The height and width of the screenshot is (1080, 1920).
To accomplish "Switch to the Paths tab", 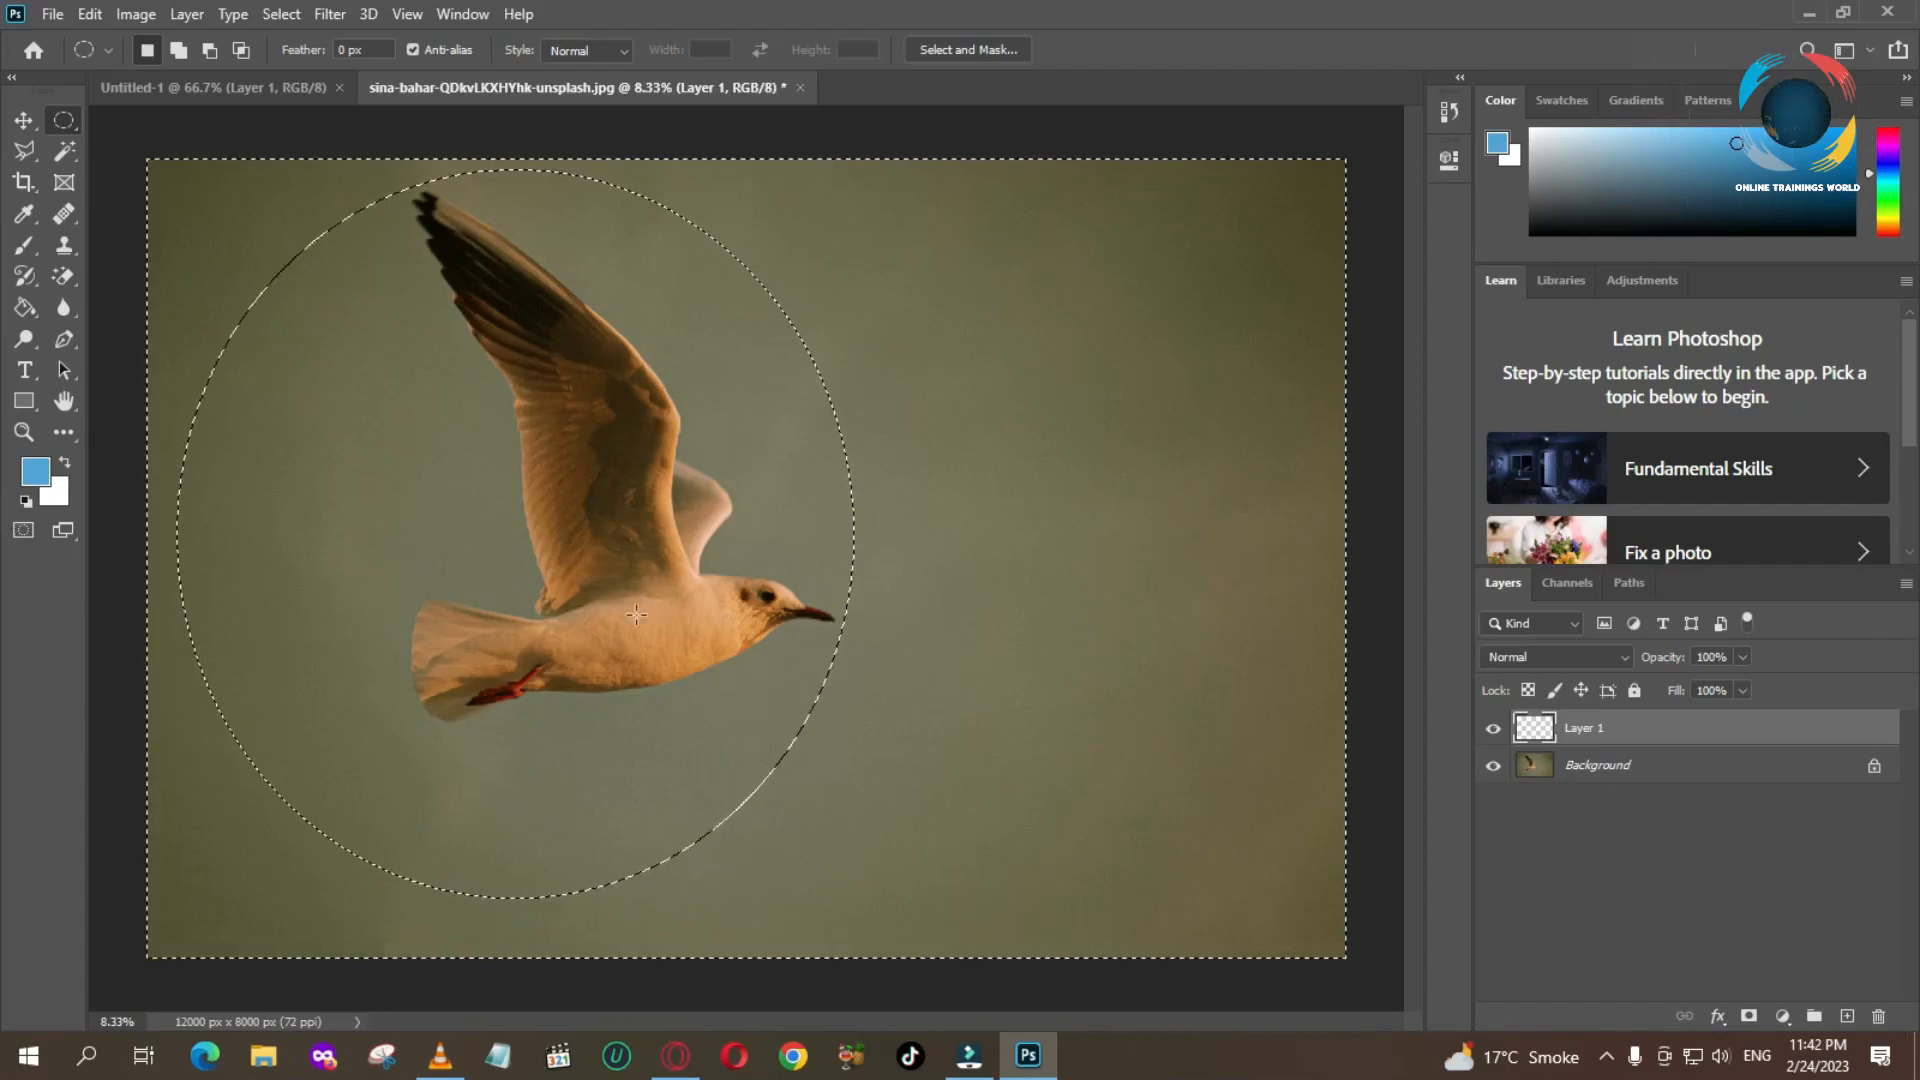I will 1627,582.
